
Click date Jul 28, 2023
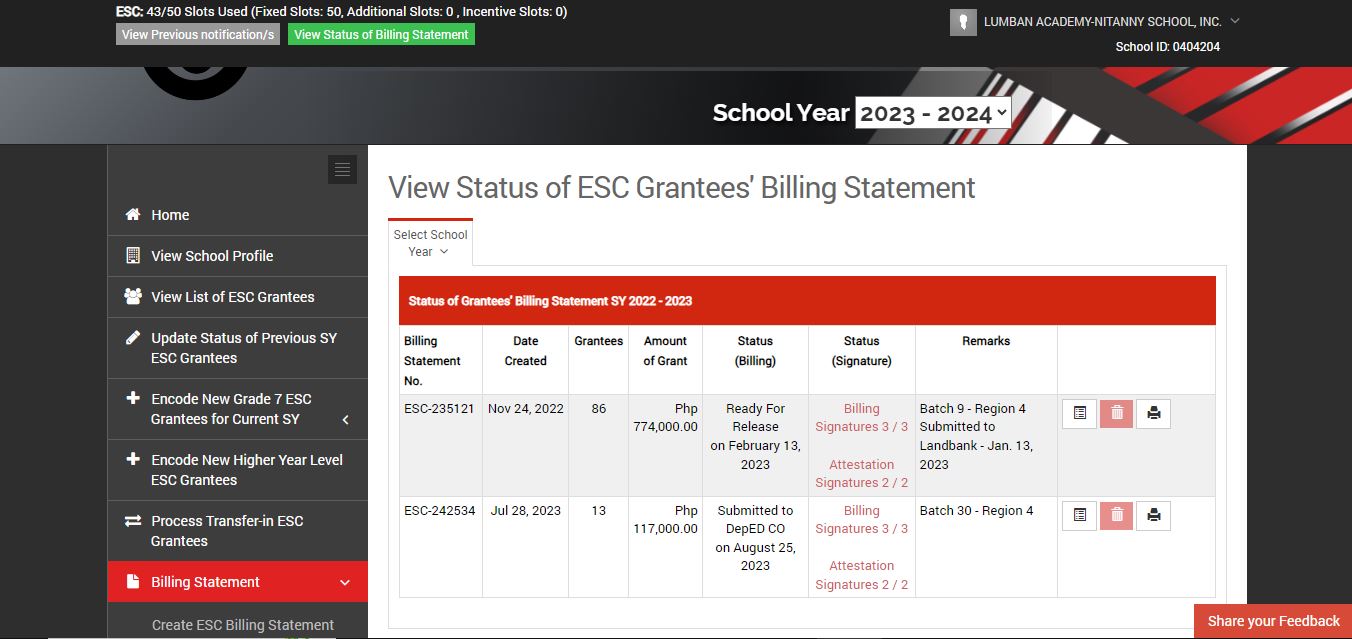526,510
